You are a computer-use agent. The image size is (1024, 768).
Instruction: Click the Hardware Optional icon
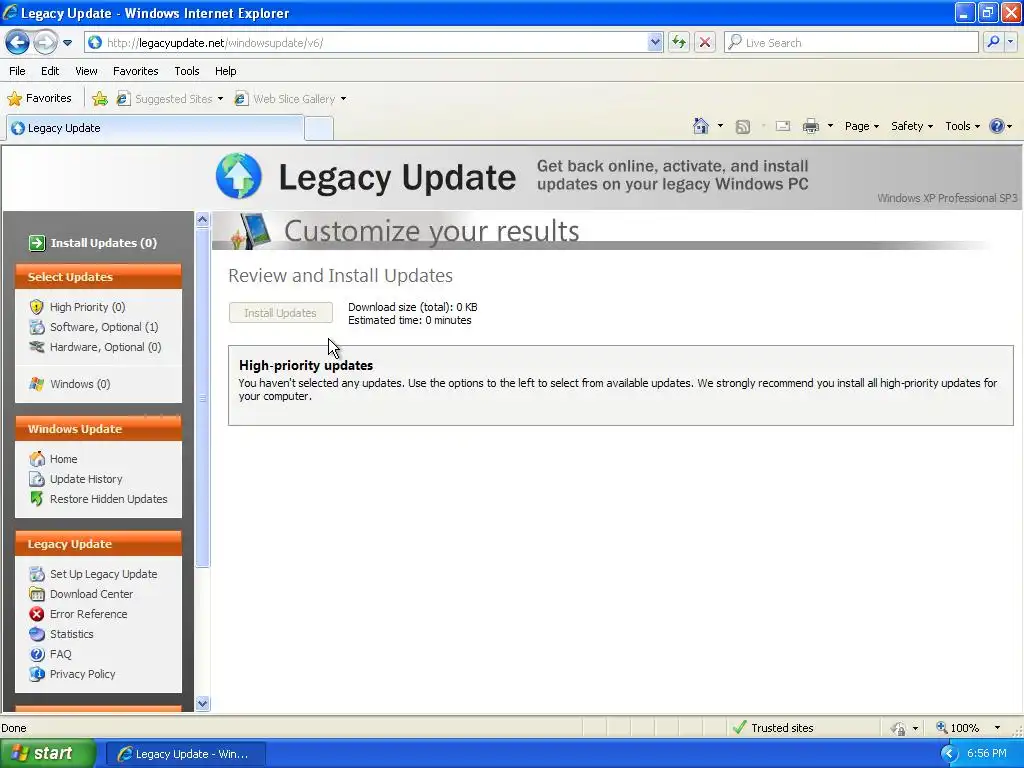click(x=37, y=347)
